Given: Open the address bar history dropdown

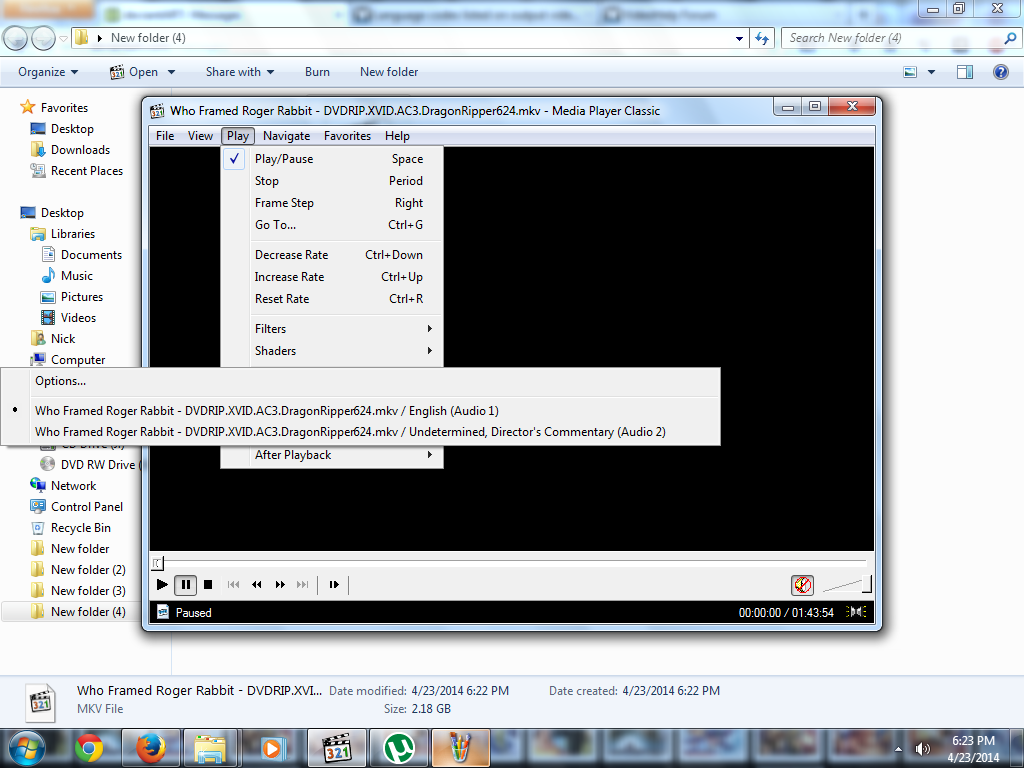Looking at the screenshot, I should pyautogui.click(x=739, y=39).
